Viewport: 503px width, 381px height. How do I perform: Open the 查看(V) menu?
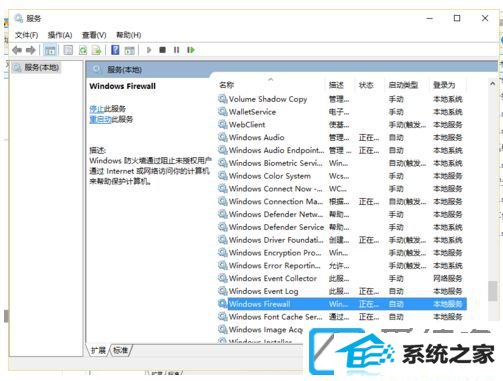[x=94, y=35]
